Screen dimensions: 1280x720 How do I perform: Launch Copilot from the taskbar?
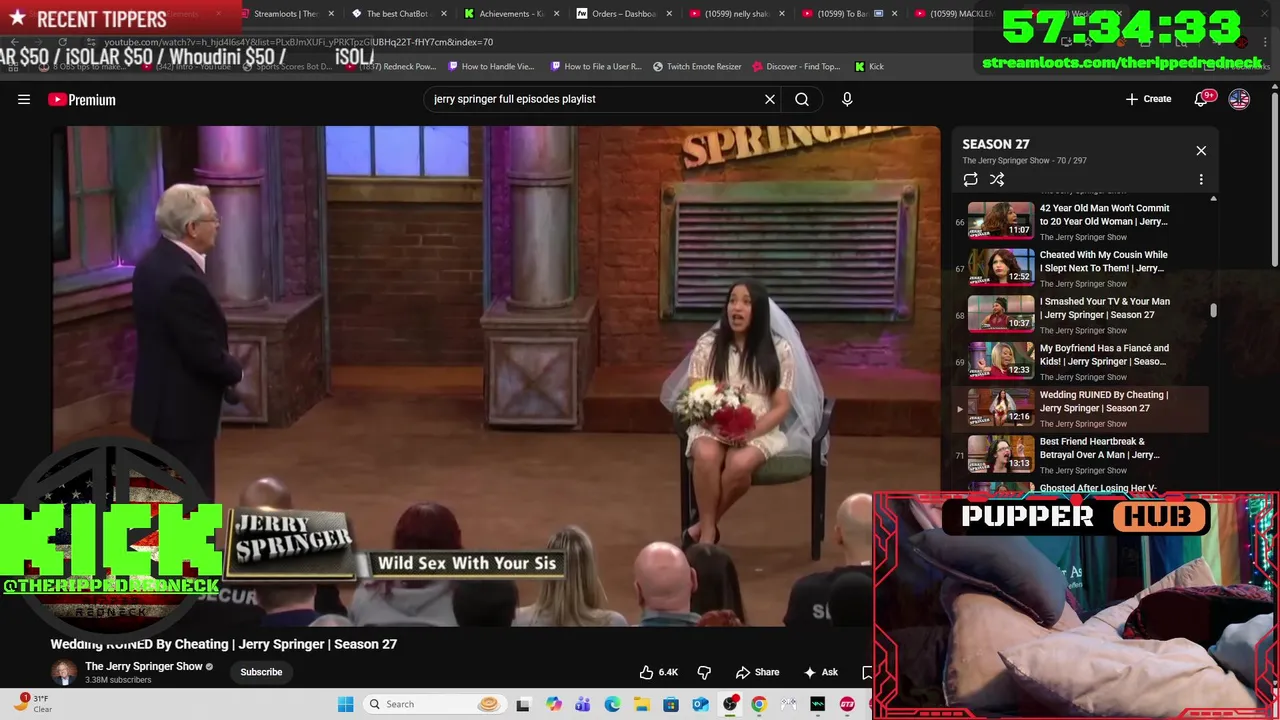click(554, 704)
